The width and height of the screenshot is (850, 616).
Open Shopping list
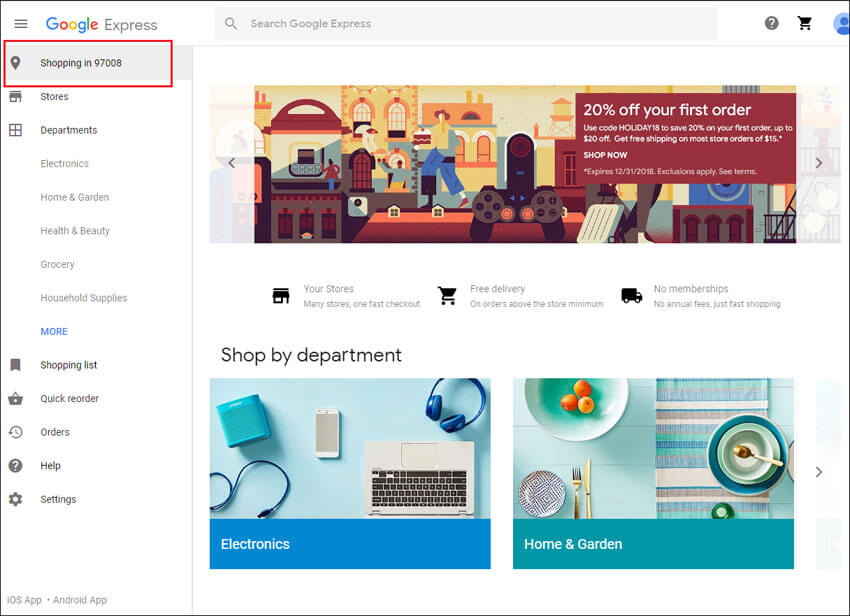(69, 365)
